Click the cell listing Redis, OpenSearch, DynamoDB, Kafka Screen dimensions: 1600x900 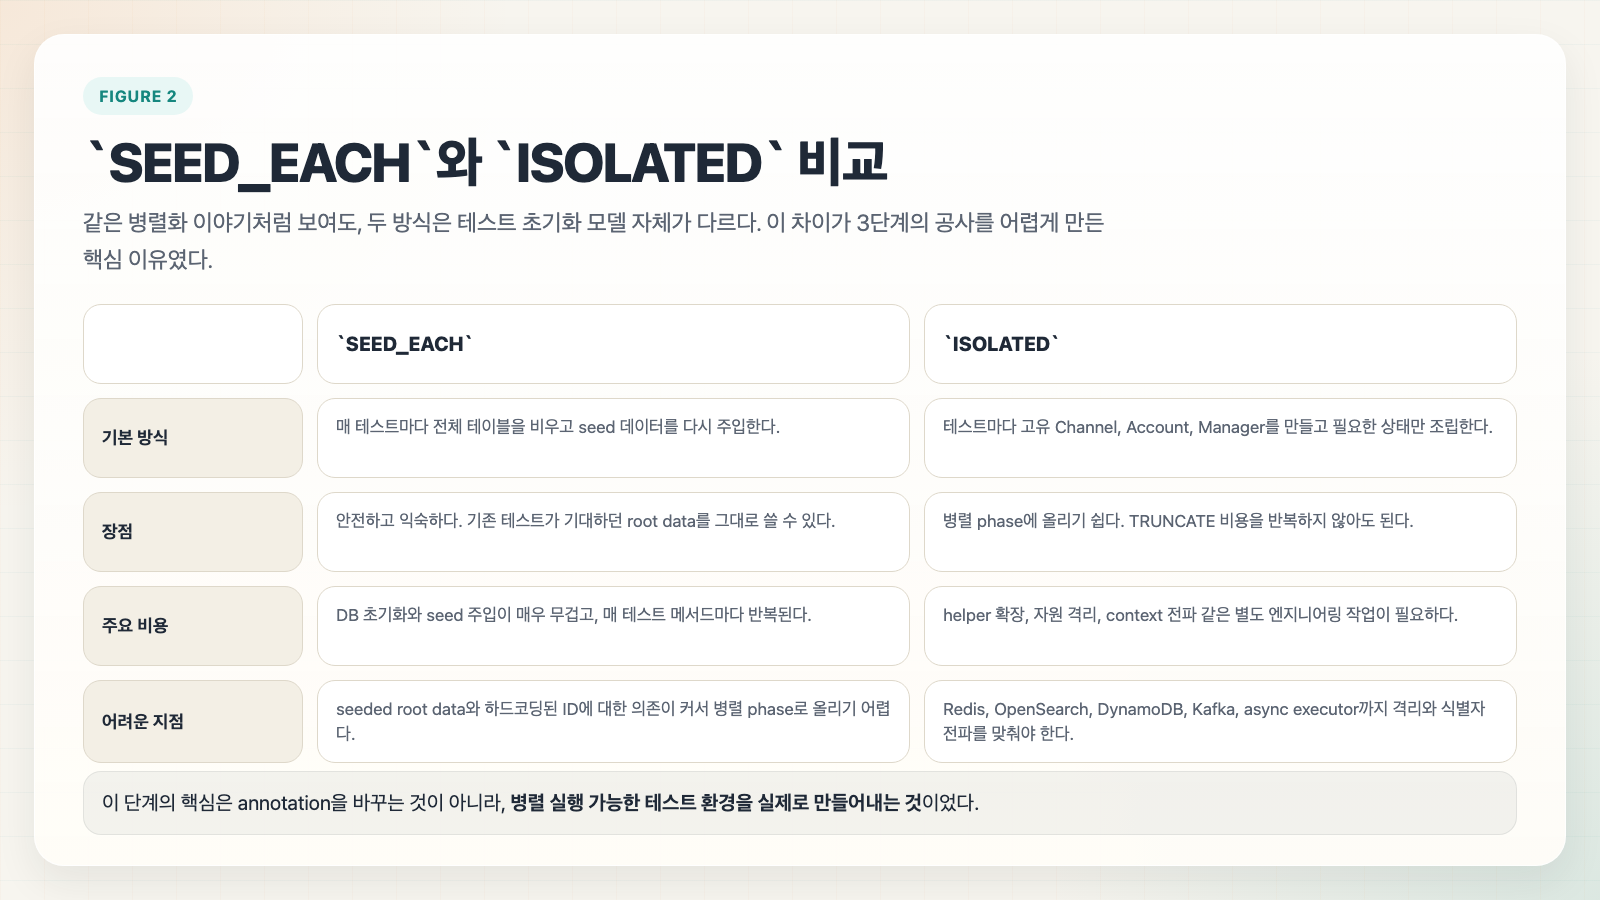tap(1219, 721)
